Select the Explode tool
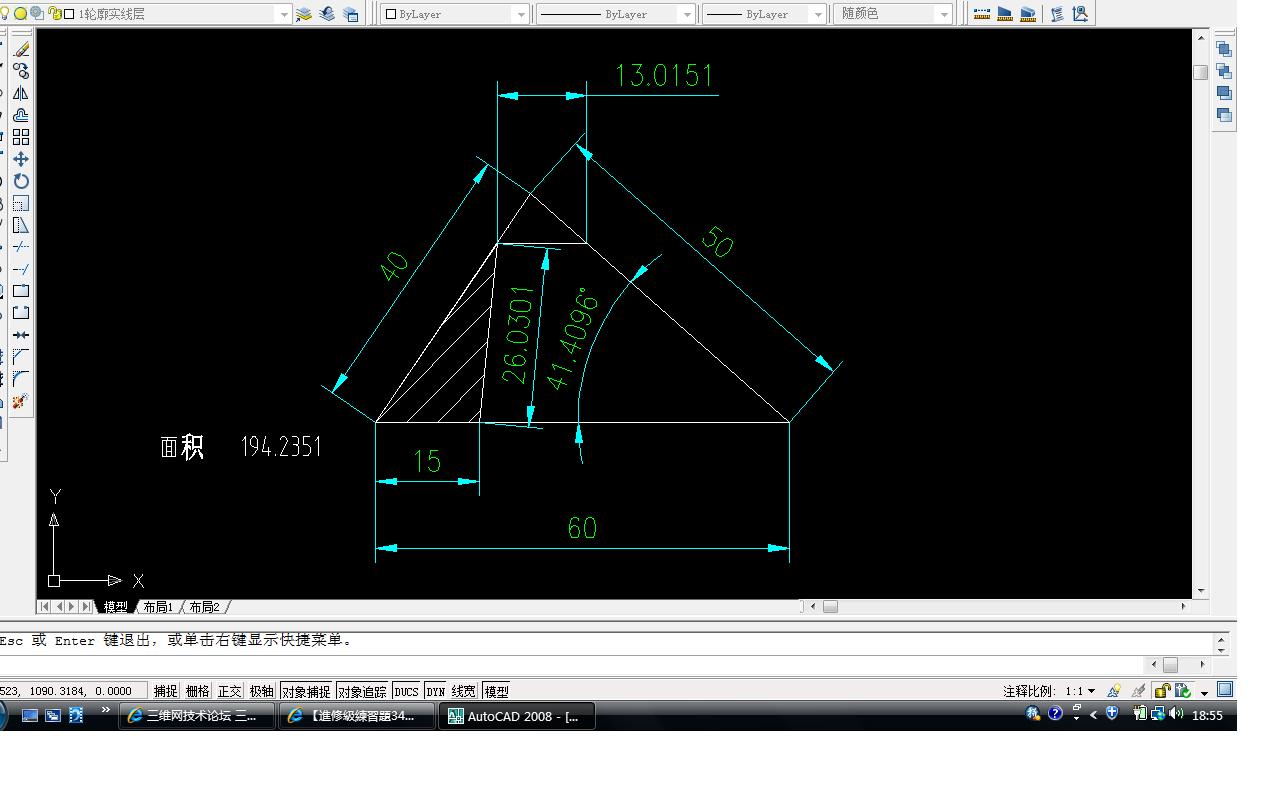This screenshot has height=800, width=1280. tap(21, 401)
